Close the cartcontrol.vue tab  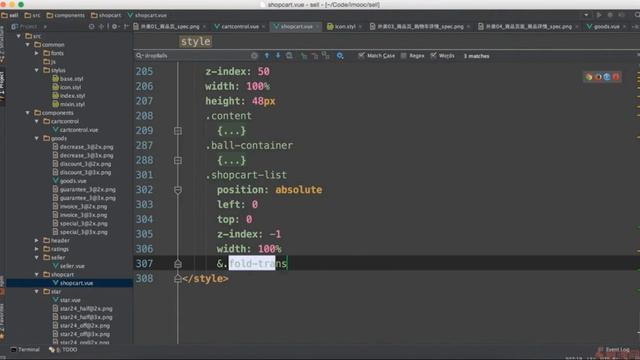click(263, 27)
